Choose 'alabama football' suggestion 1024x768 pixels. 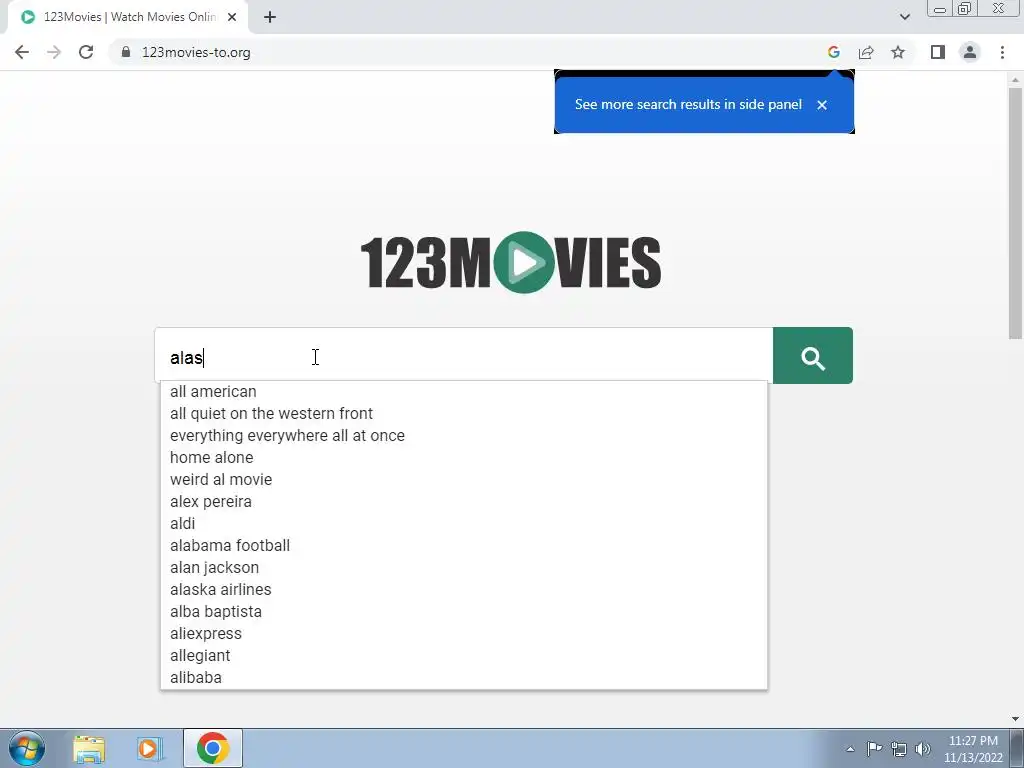click(x=464, y=545)
